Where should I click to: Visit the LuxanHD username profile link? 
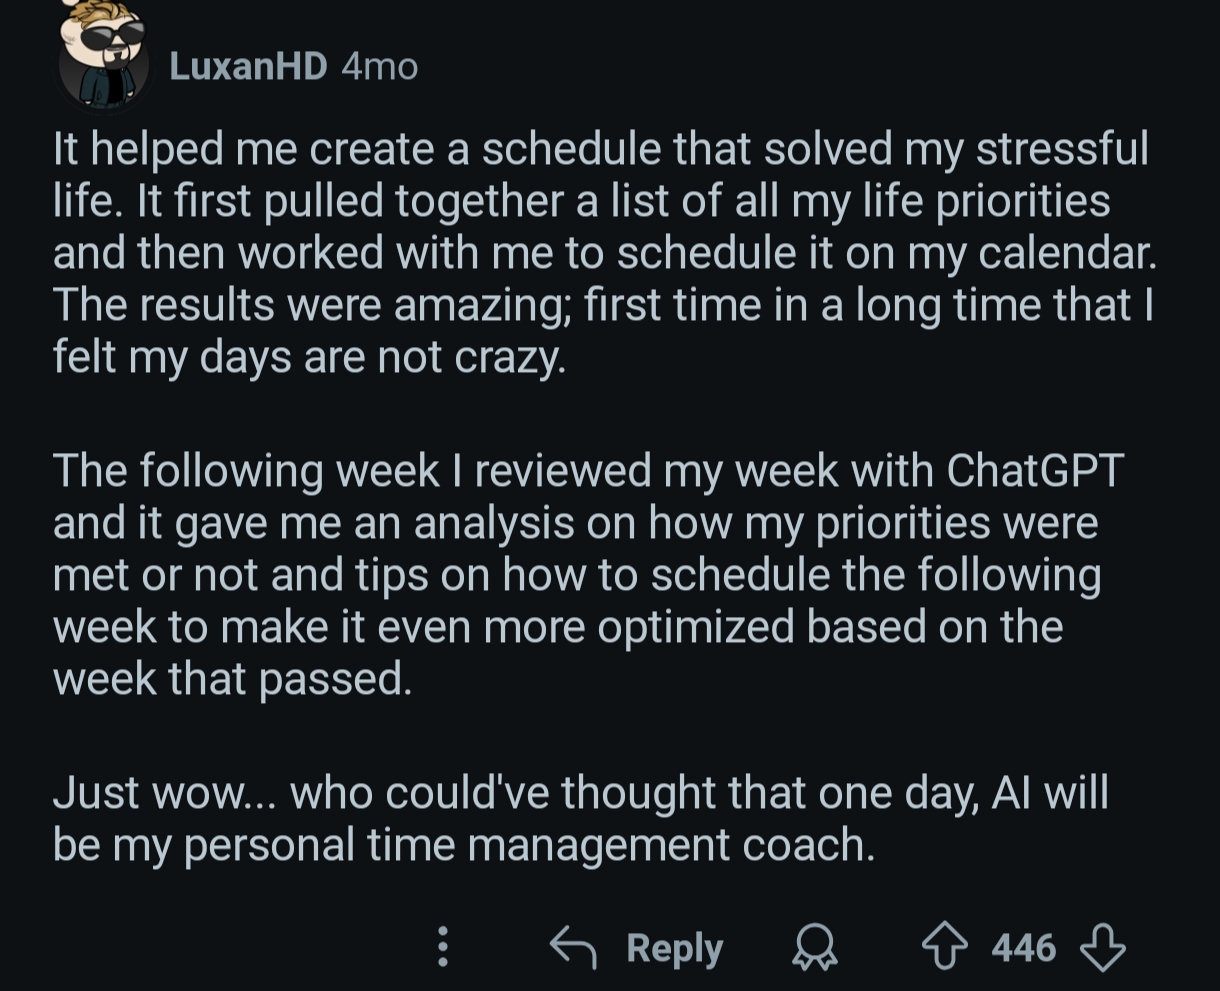(248, 66)
